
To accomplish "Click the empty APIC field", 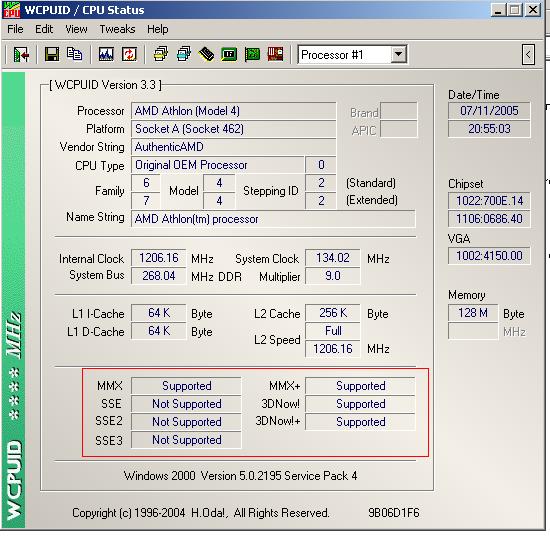I will coord(399,129).
